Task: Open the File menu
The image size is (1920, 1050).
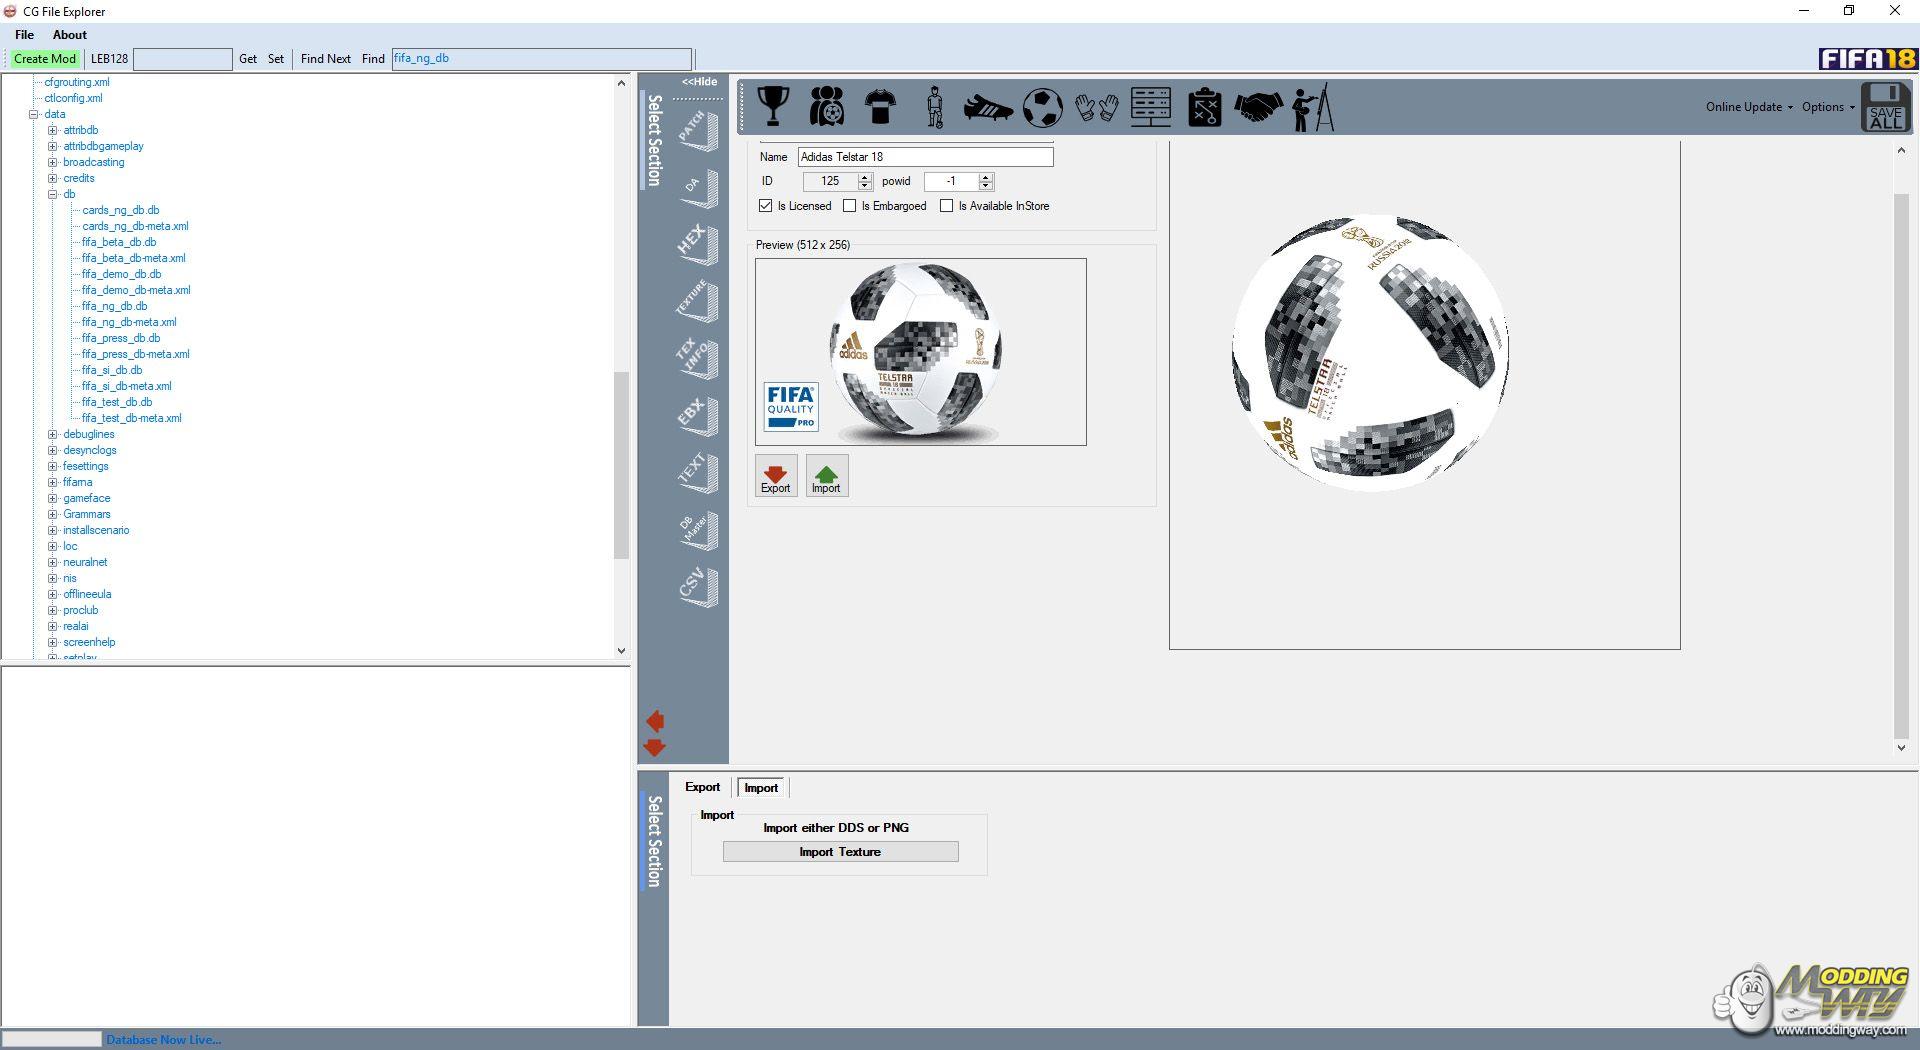Action: (x=25, y=35)
